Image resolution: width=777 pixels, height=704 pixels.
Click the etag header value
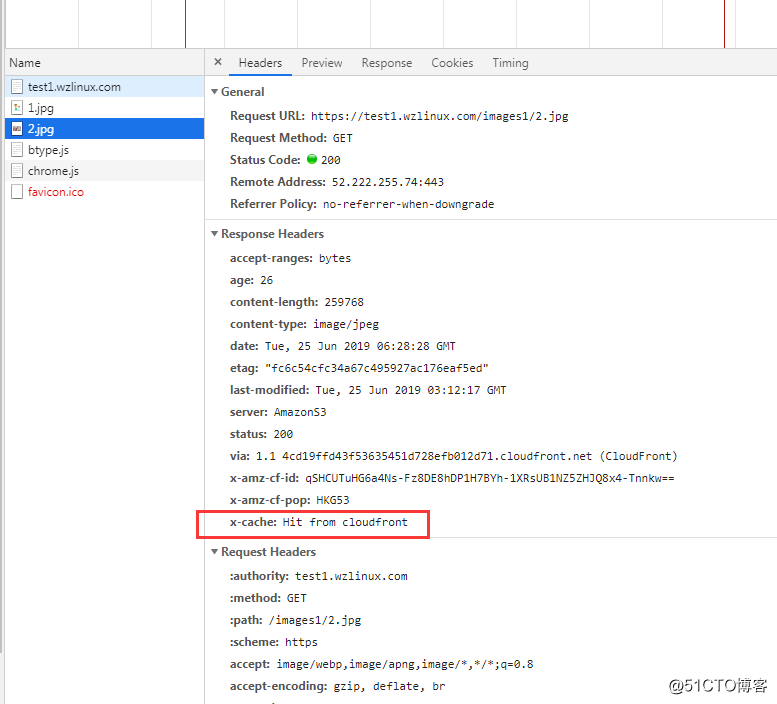377,368
